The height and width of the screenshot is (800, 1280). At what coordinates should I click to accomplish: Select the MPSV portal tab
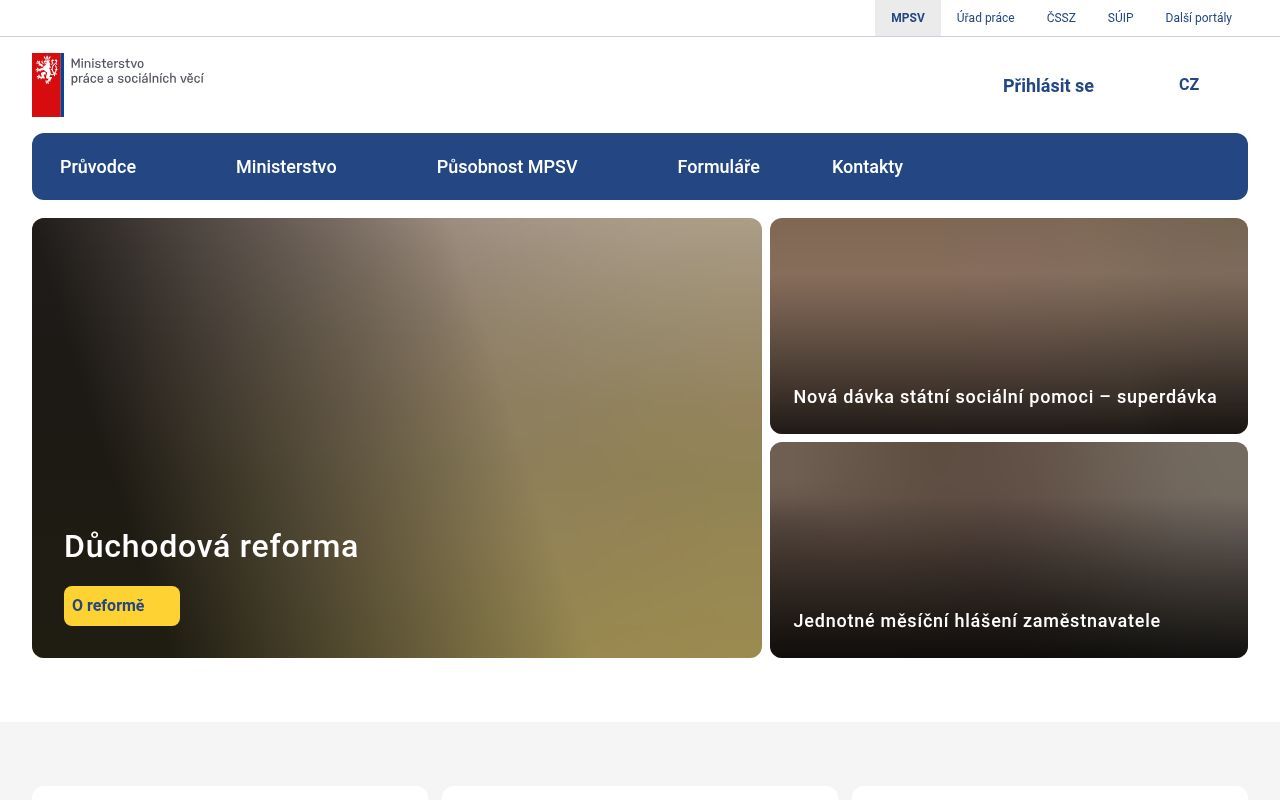[x=908, y=18]
